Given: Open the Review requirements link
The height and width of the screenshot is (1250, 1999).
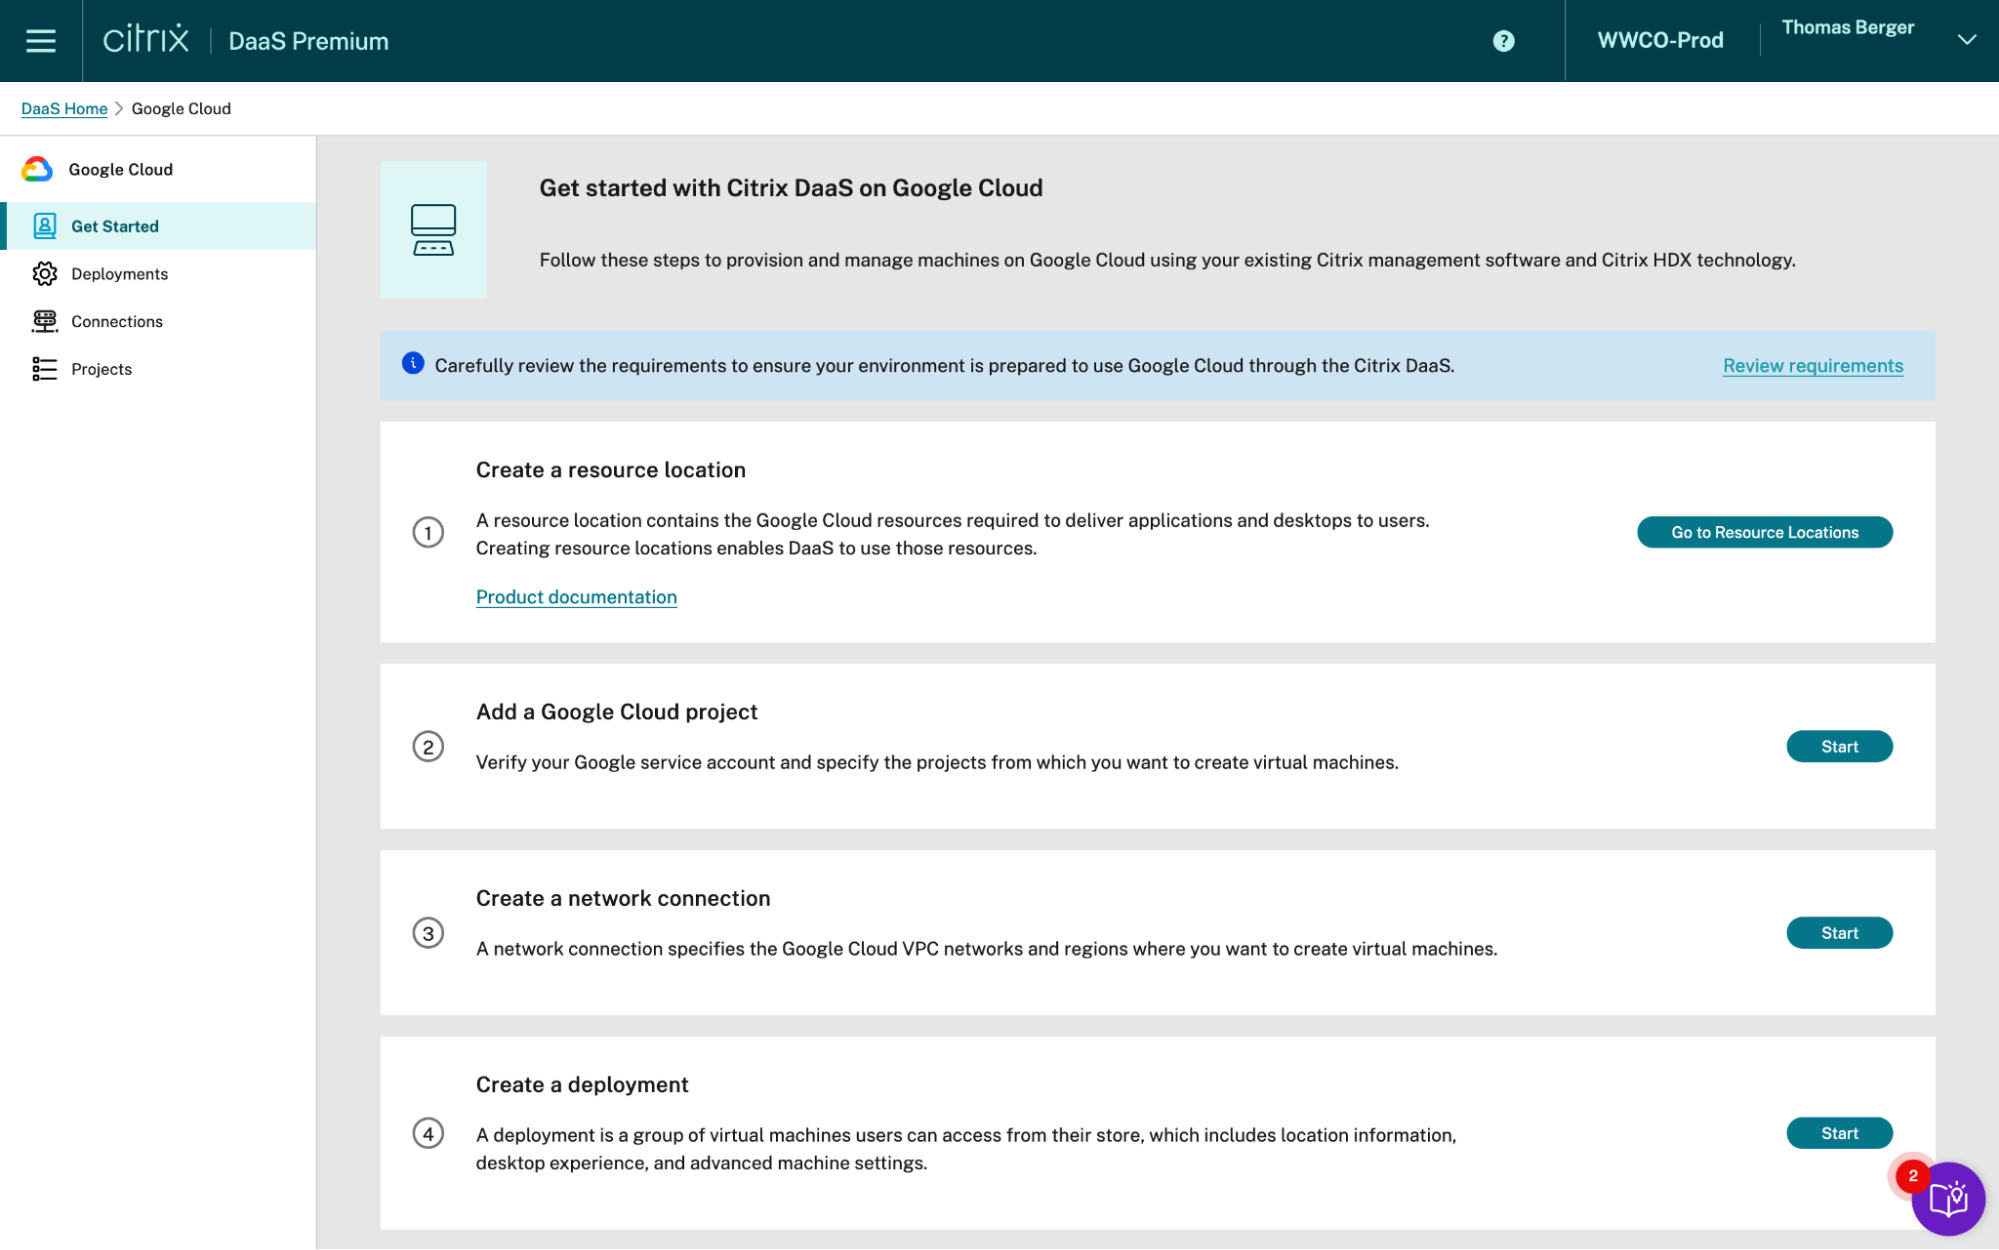Looking at the screenshot, I should 1812,366.
